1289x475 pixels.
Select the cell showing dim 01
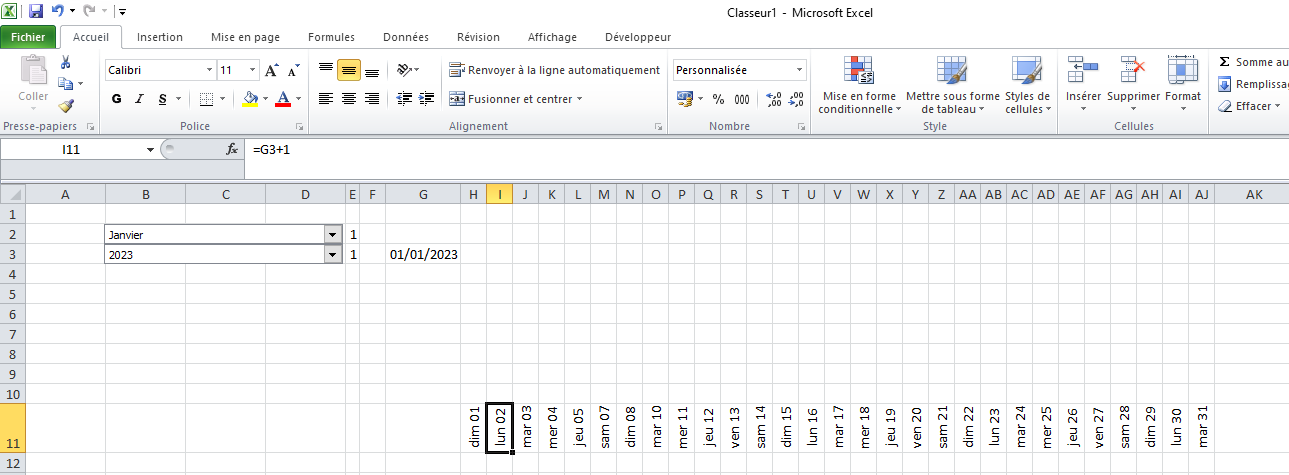coord(474,428)
